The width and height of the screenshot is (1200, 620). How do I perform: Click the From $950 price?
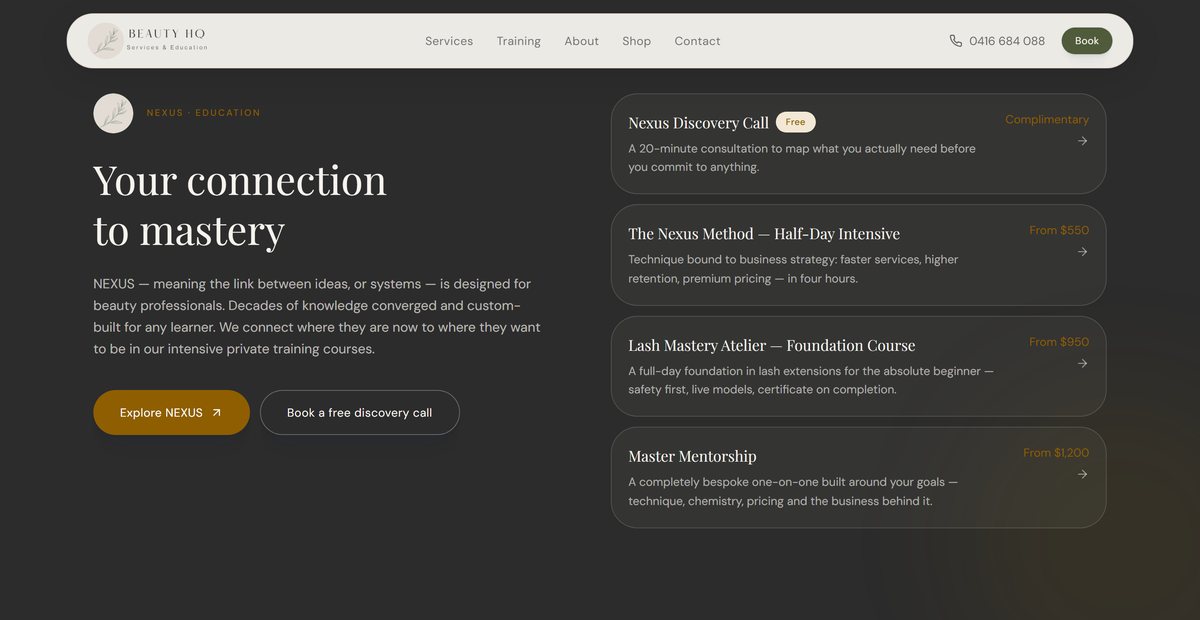point(1059,342)
